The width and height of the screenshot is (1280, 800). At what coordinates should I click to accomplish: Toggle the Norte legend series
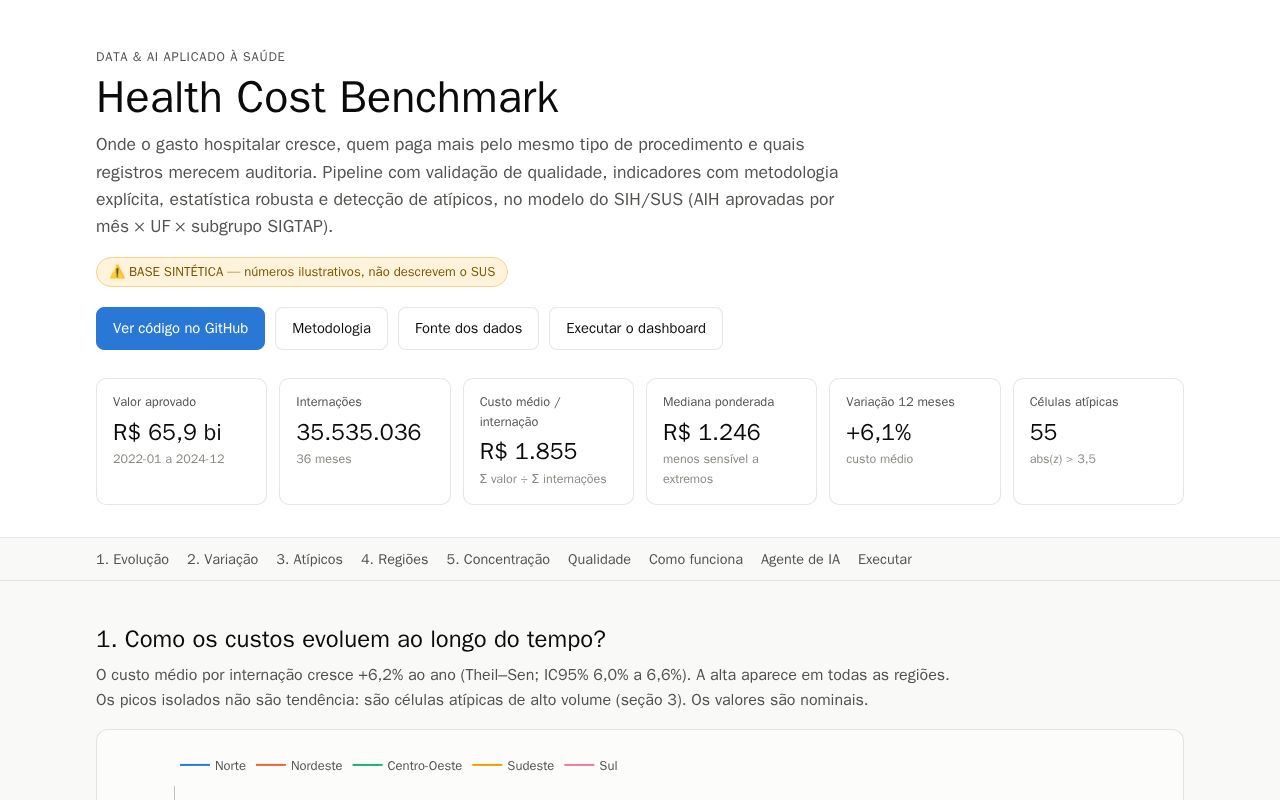point(213,765)
